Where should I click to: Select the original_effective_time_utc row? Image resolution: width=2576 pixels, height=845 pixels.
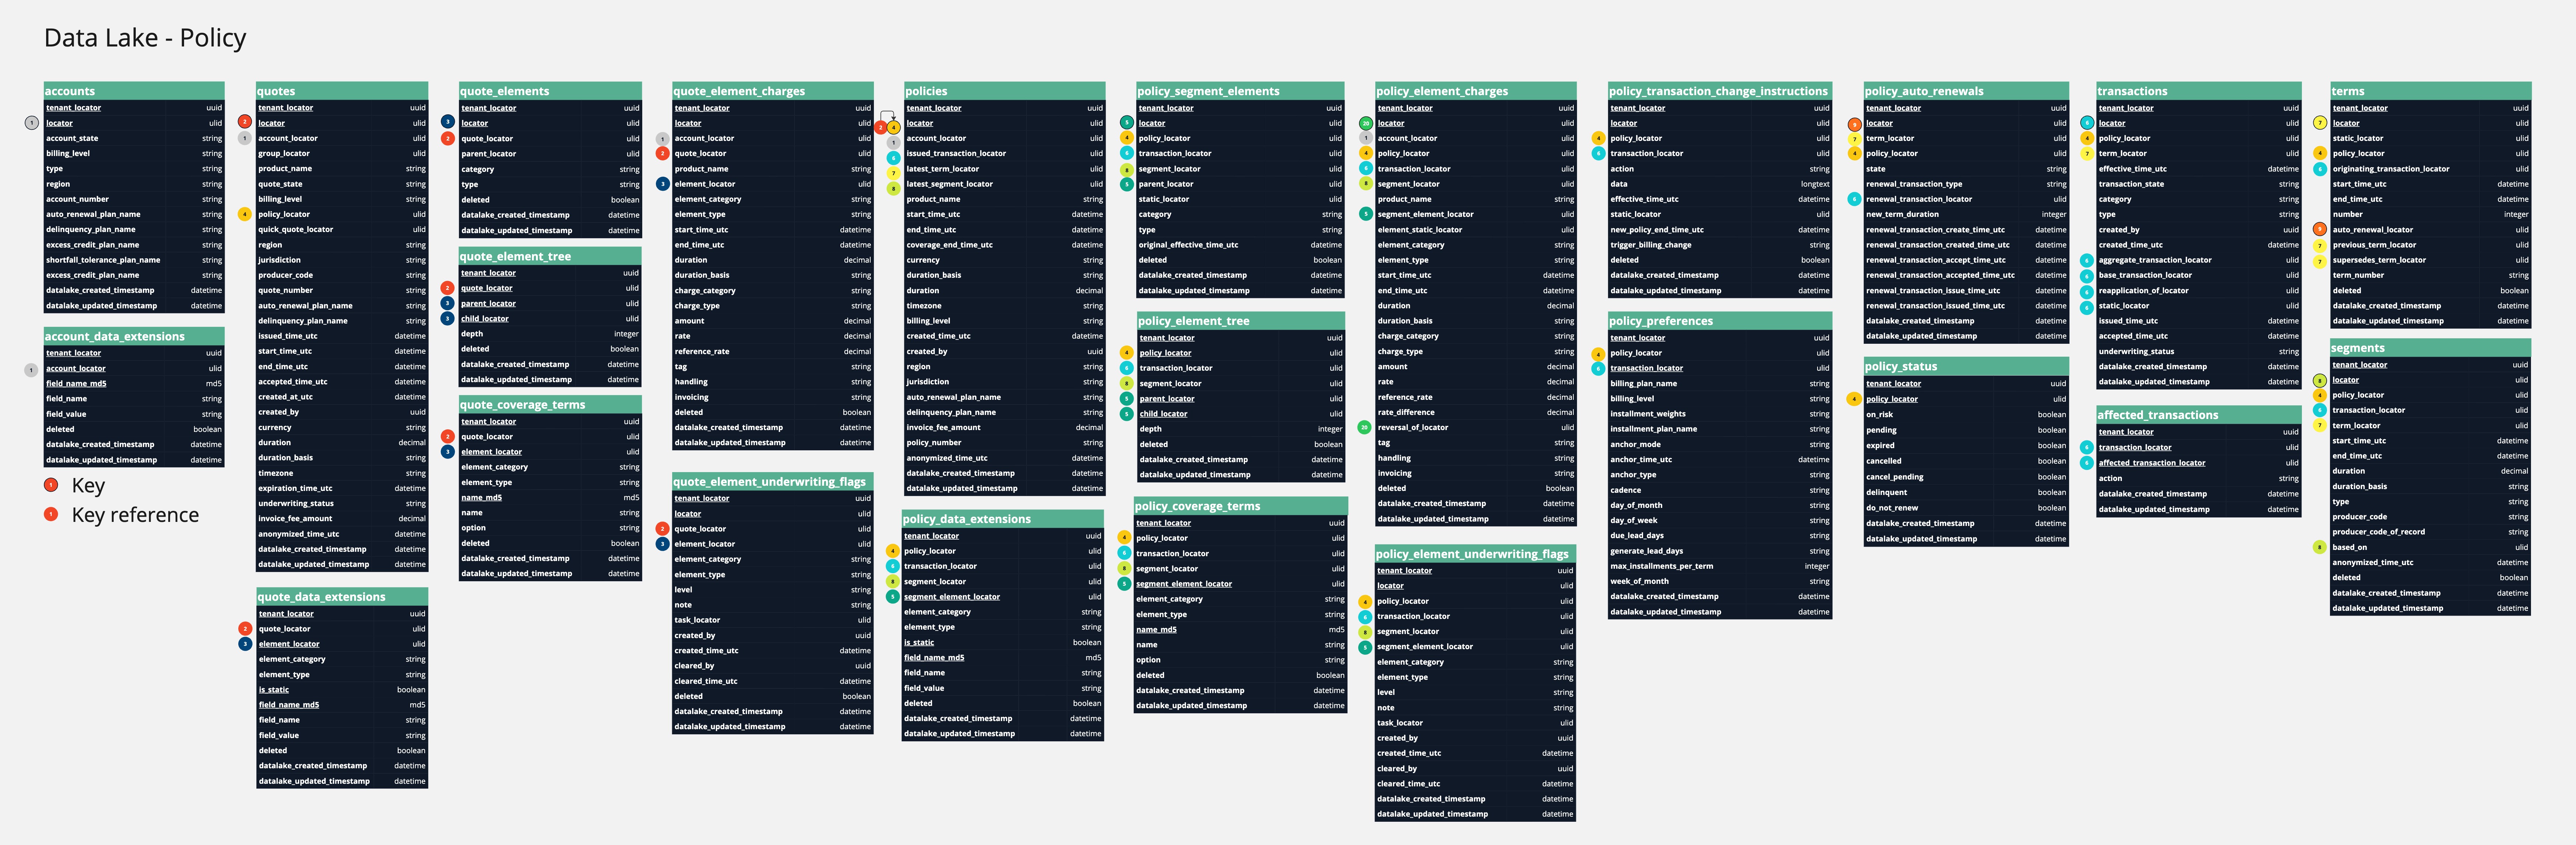[x=1240, y=245]
